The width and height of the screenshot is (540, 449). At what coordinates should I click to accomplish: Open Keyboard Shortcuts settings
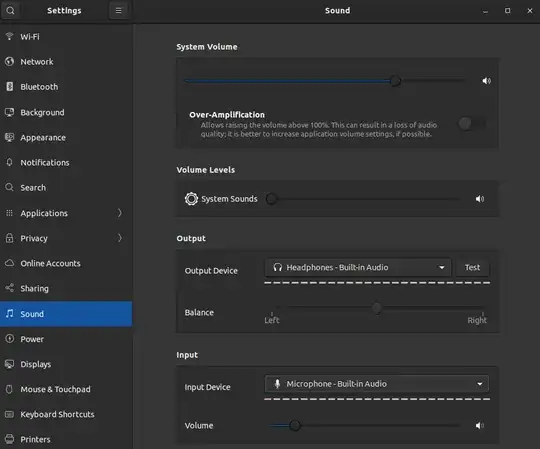(x=66, y=414)
